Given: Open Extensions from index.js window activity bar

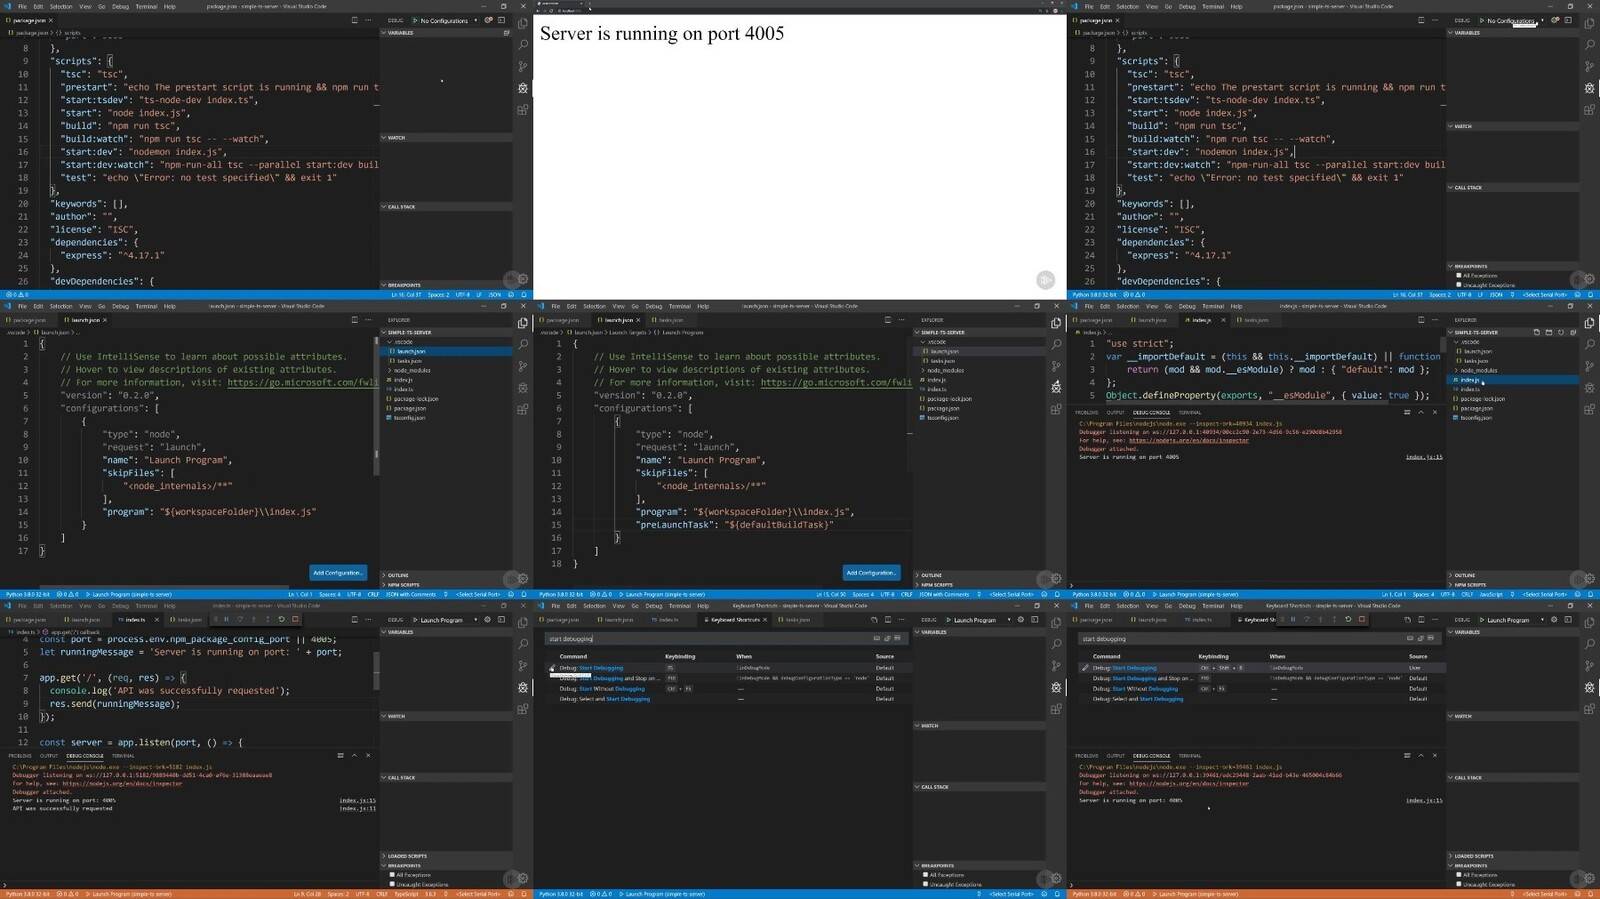Looking at the screenshot, I should point(1590,409).
